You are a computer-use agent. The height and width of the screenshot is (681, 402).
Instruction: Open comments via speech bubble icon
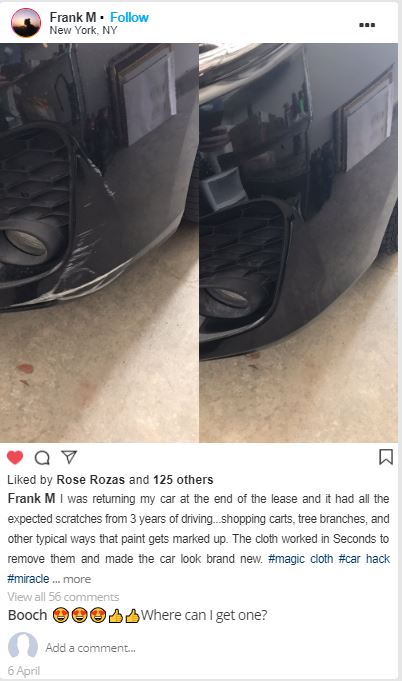[x=42, y=458]
